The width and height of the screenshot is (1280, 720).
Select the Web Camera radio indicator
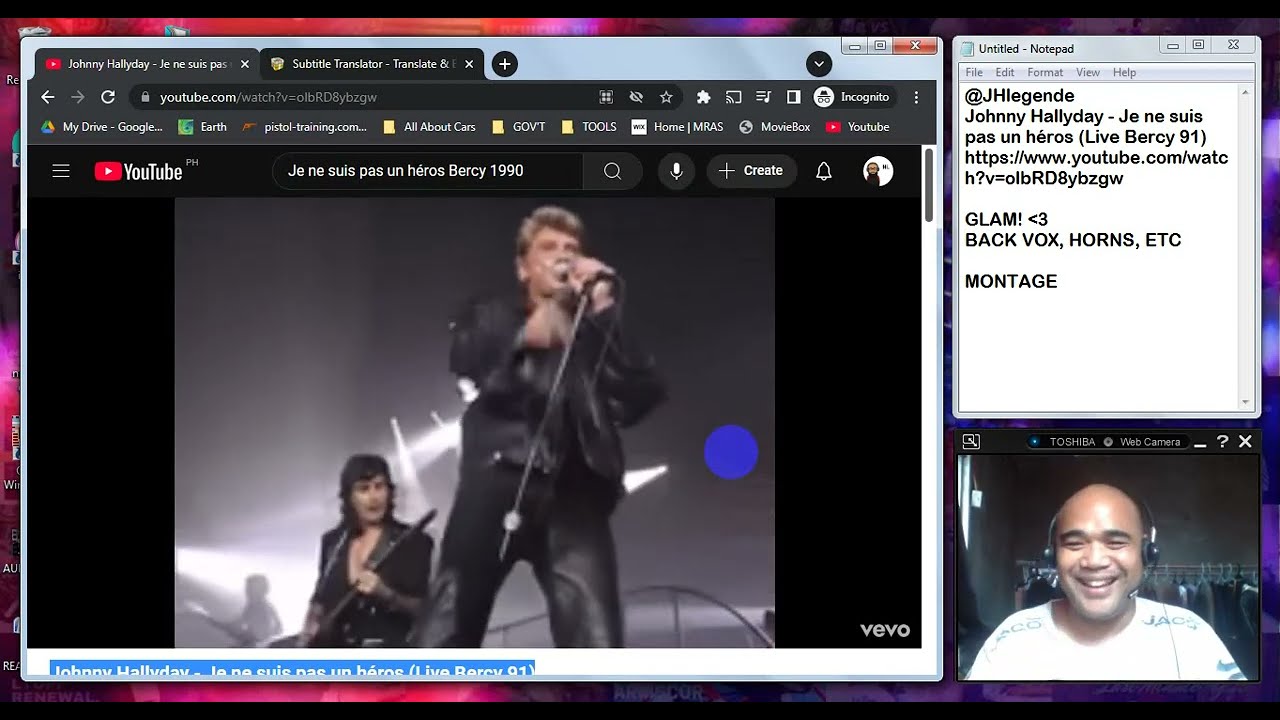[1108, 442]
